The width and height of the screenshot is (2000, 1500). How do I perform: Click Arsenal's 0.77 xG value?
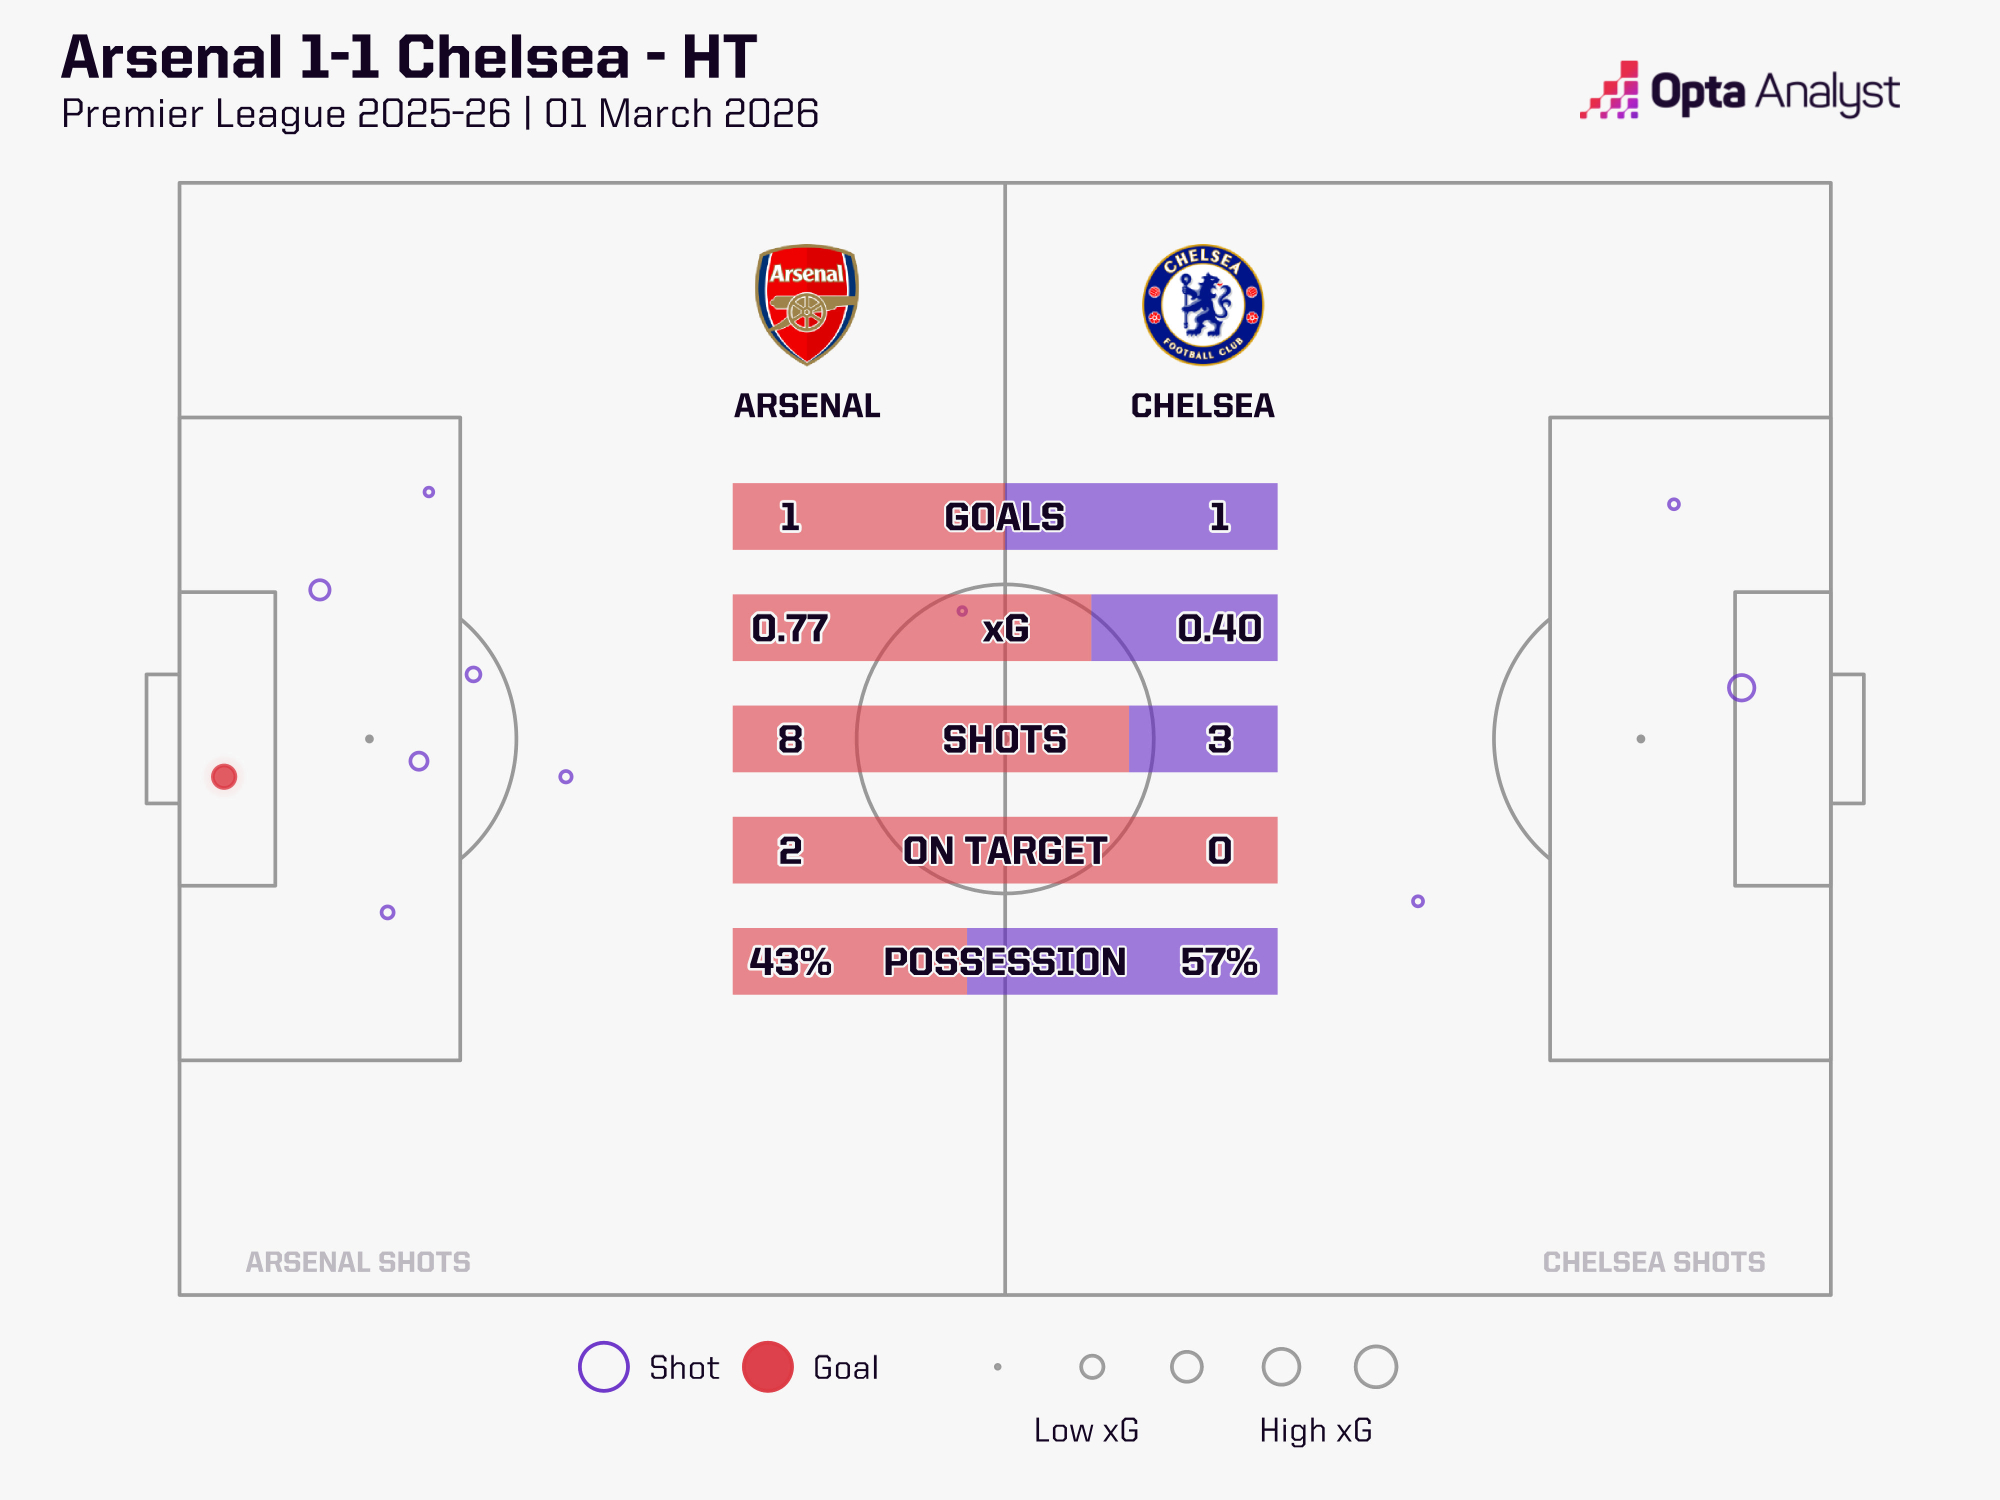coord(790,628)
